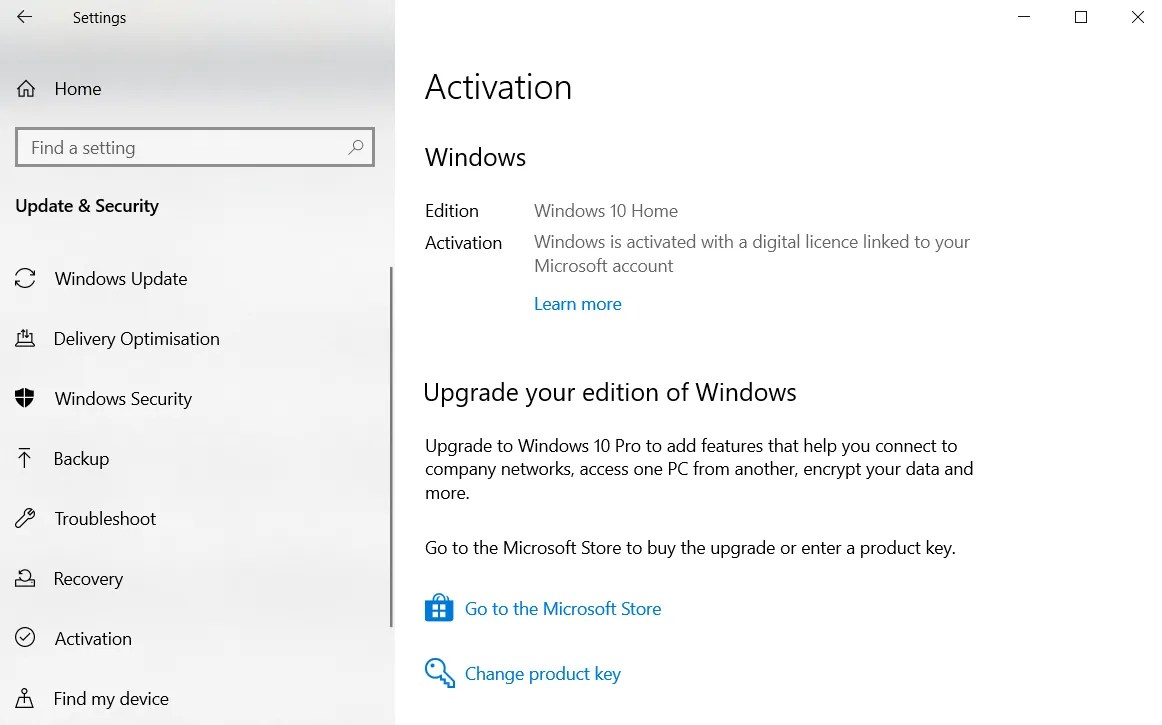This screenshot has width=1162, height=725.
Task: Click the Activation checkmark icon
Action: (25, 639)
